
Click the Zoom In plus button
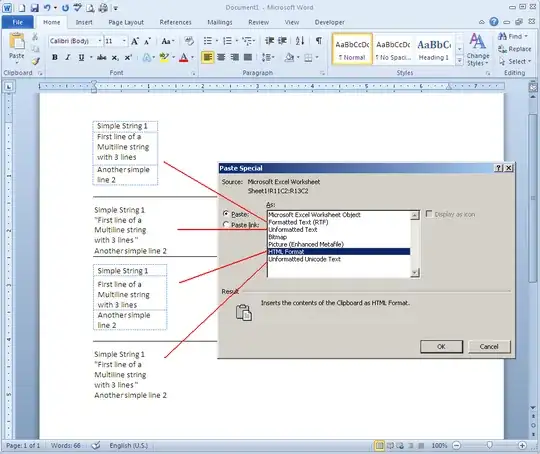point(522,445)
